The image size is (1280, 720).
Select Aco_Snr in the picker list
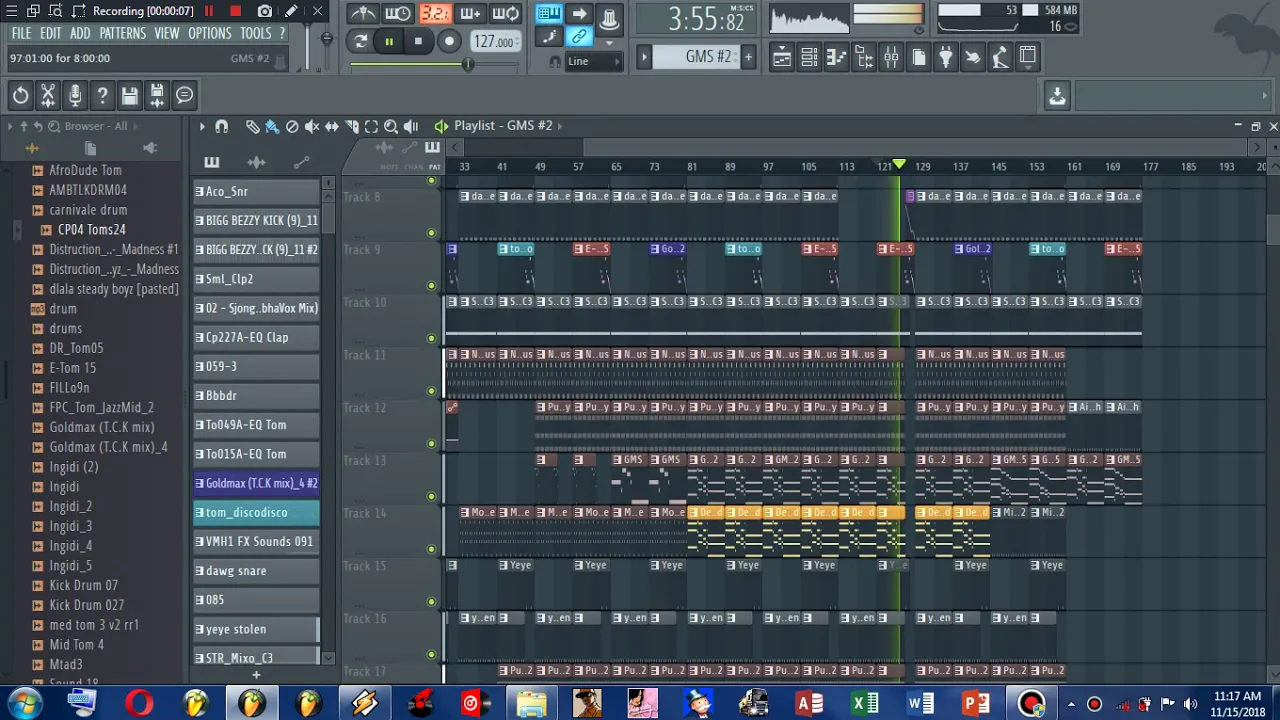coord(256,191)
